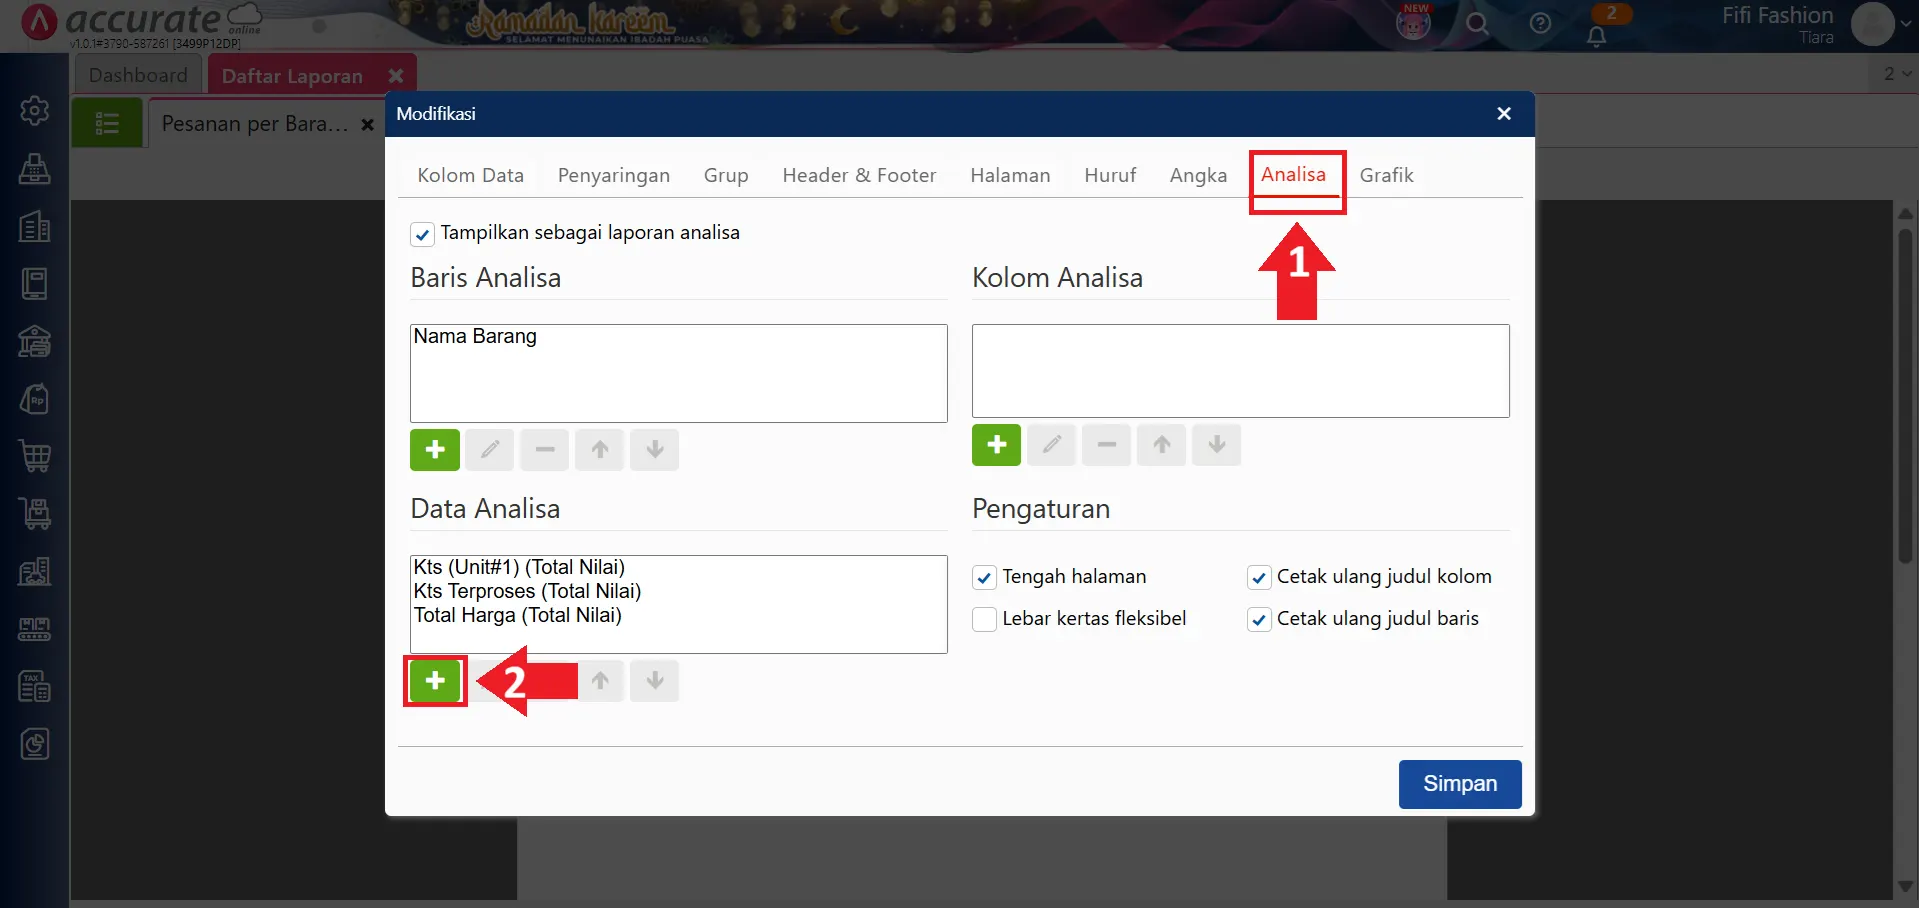Click the notification bell icon
The width and height of the screenshot is (1919, 908).
pyautogui.click(x=1596, y=36)
